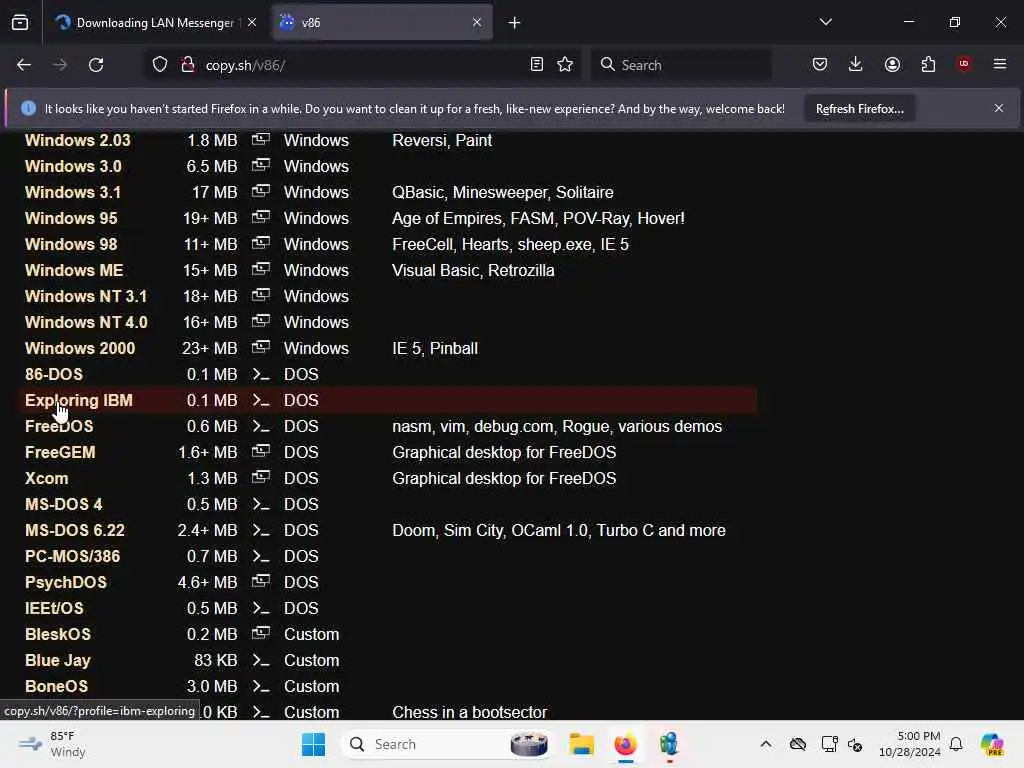Screen dimensions: 1024x768
Task: Click the taskbar Search box
Action: click(x=447, y=744)
